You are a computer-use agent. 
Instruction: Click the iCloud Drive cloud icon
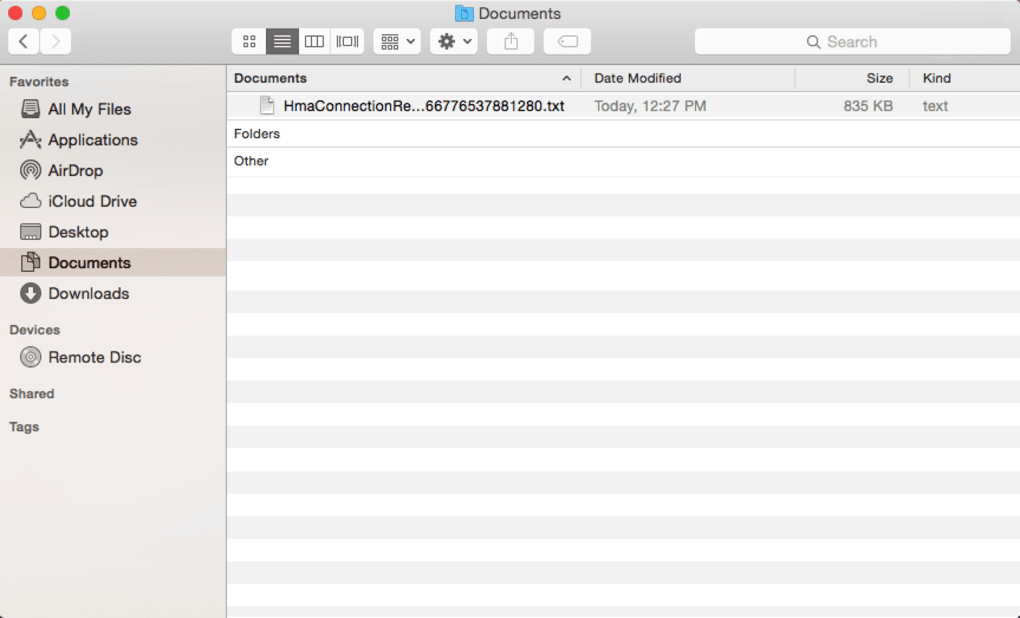(x=30, y=201)
